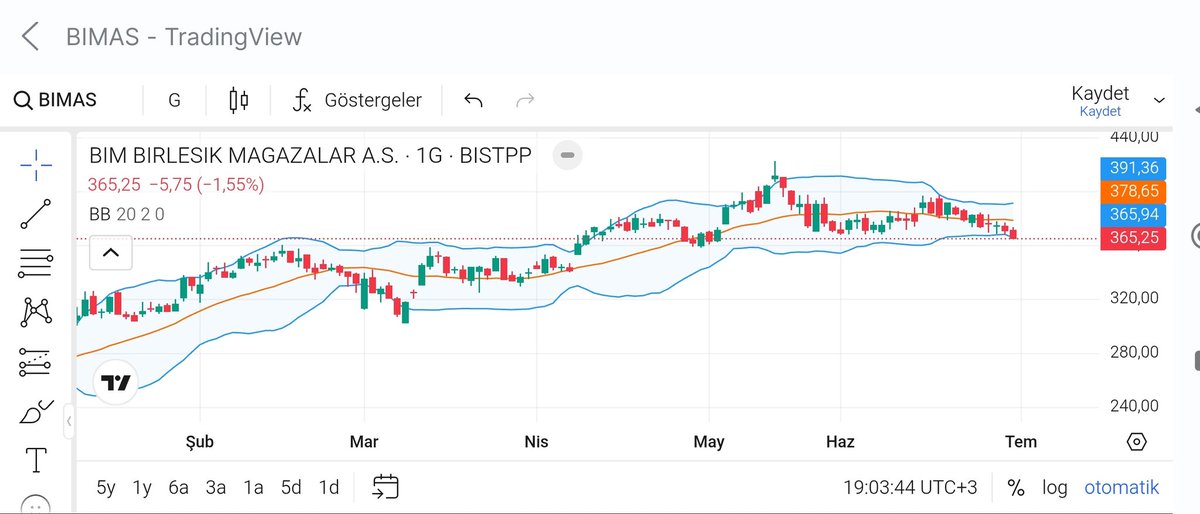Set range to 1d
The image size is (1200, 514).
(x=328, y=488)
